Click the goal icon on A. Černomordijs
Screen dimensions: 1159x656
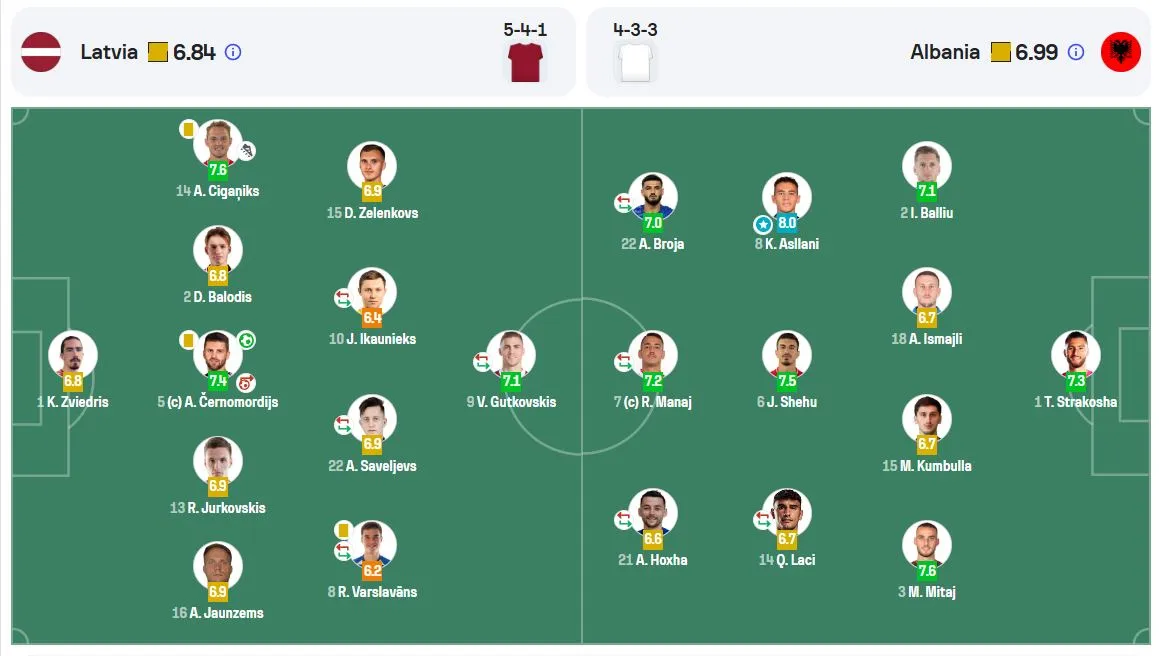(247, 340)
